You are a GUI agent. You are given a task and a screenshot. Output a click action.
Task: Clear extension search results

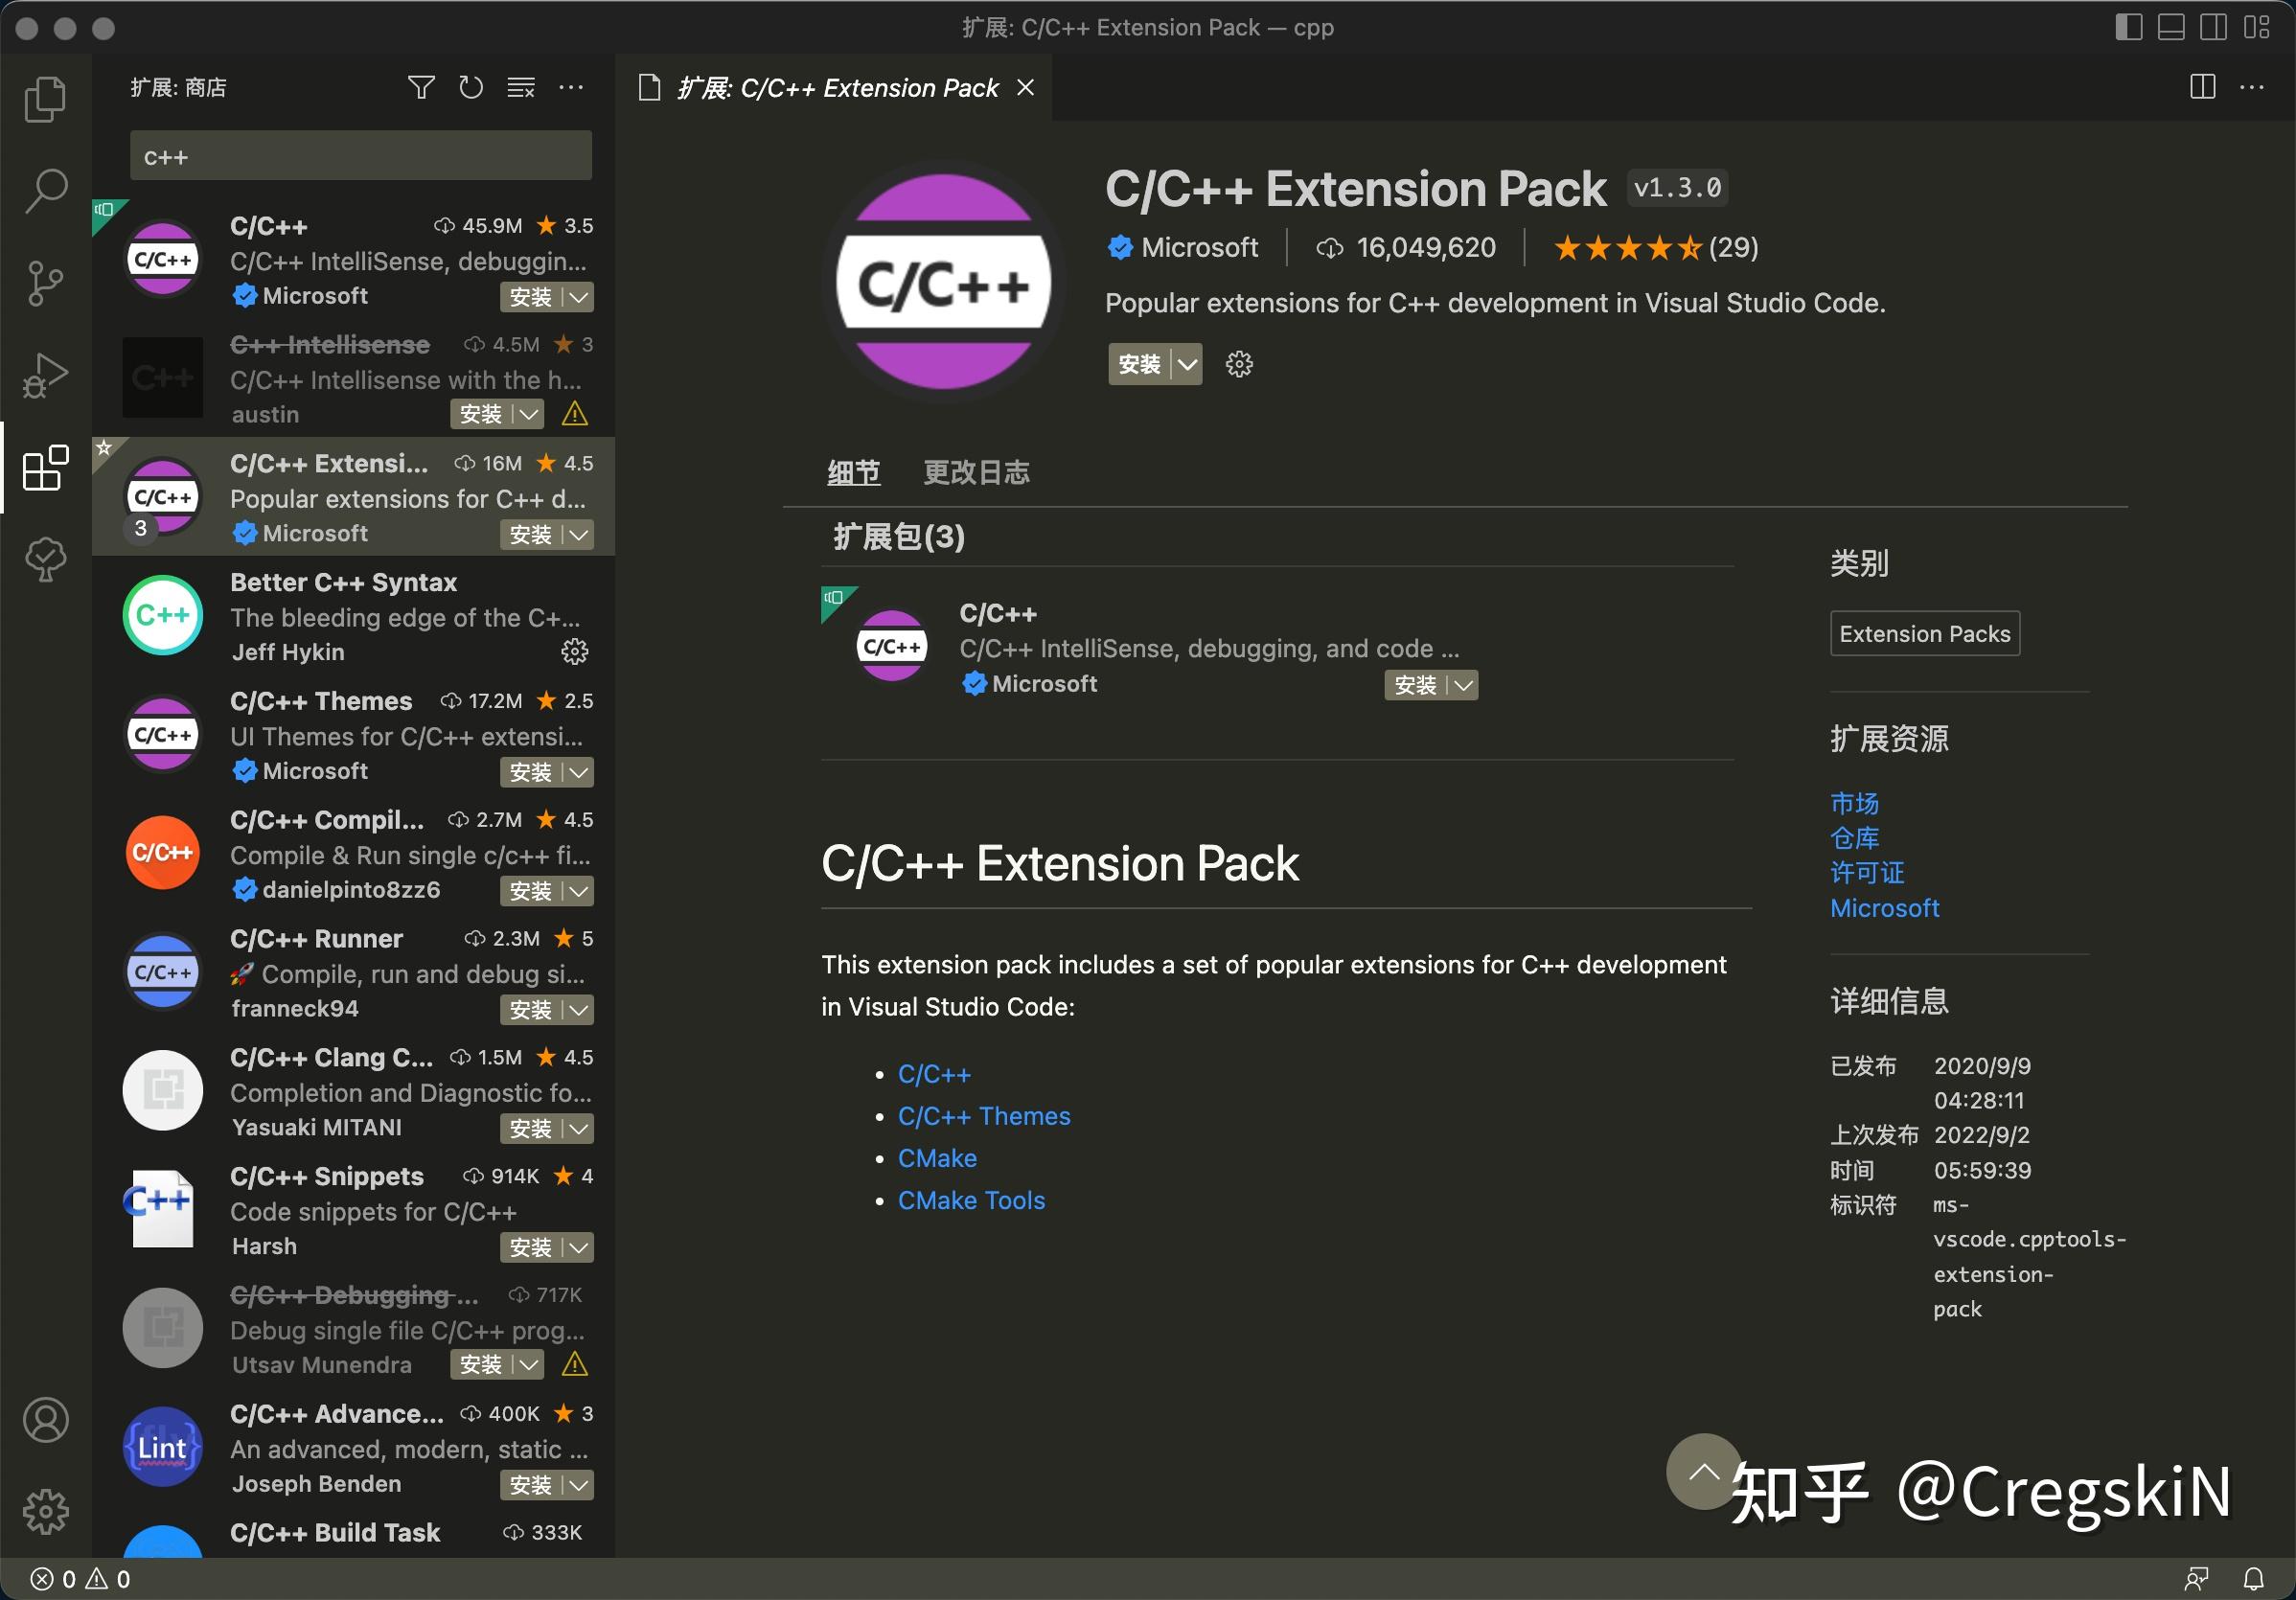click(x=521, y=87)
